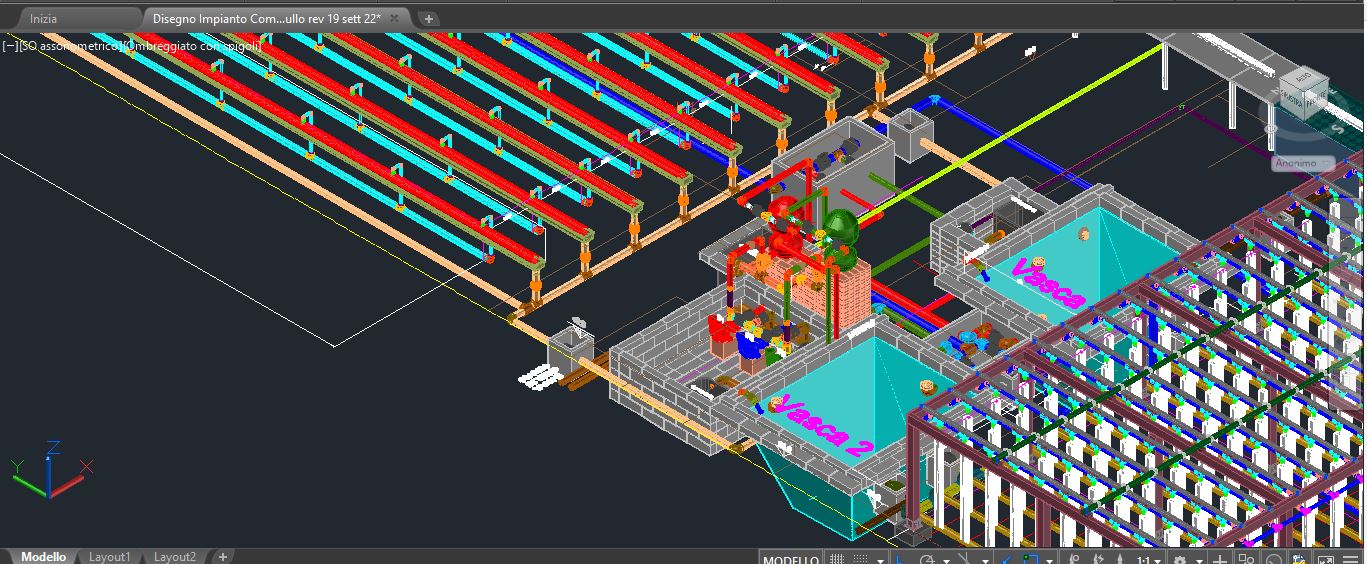Toggle ortho mode in status bar

pos(901,559)
